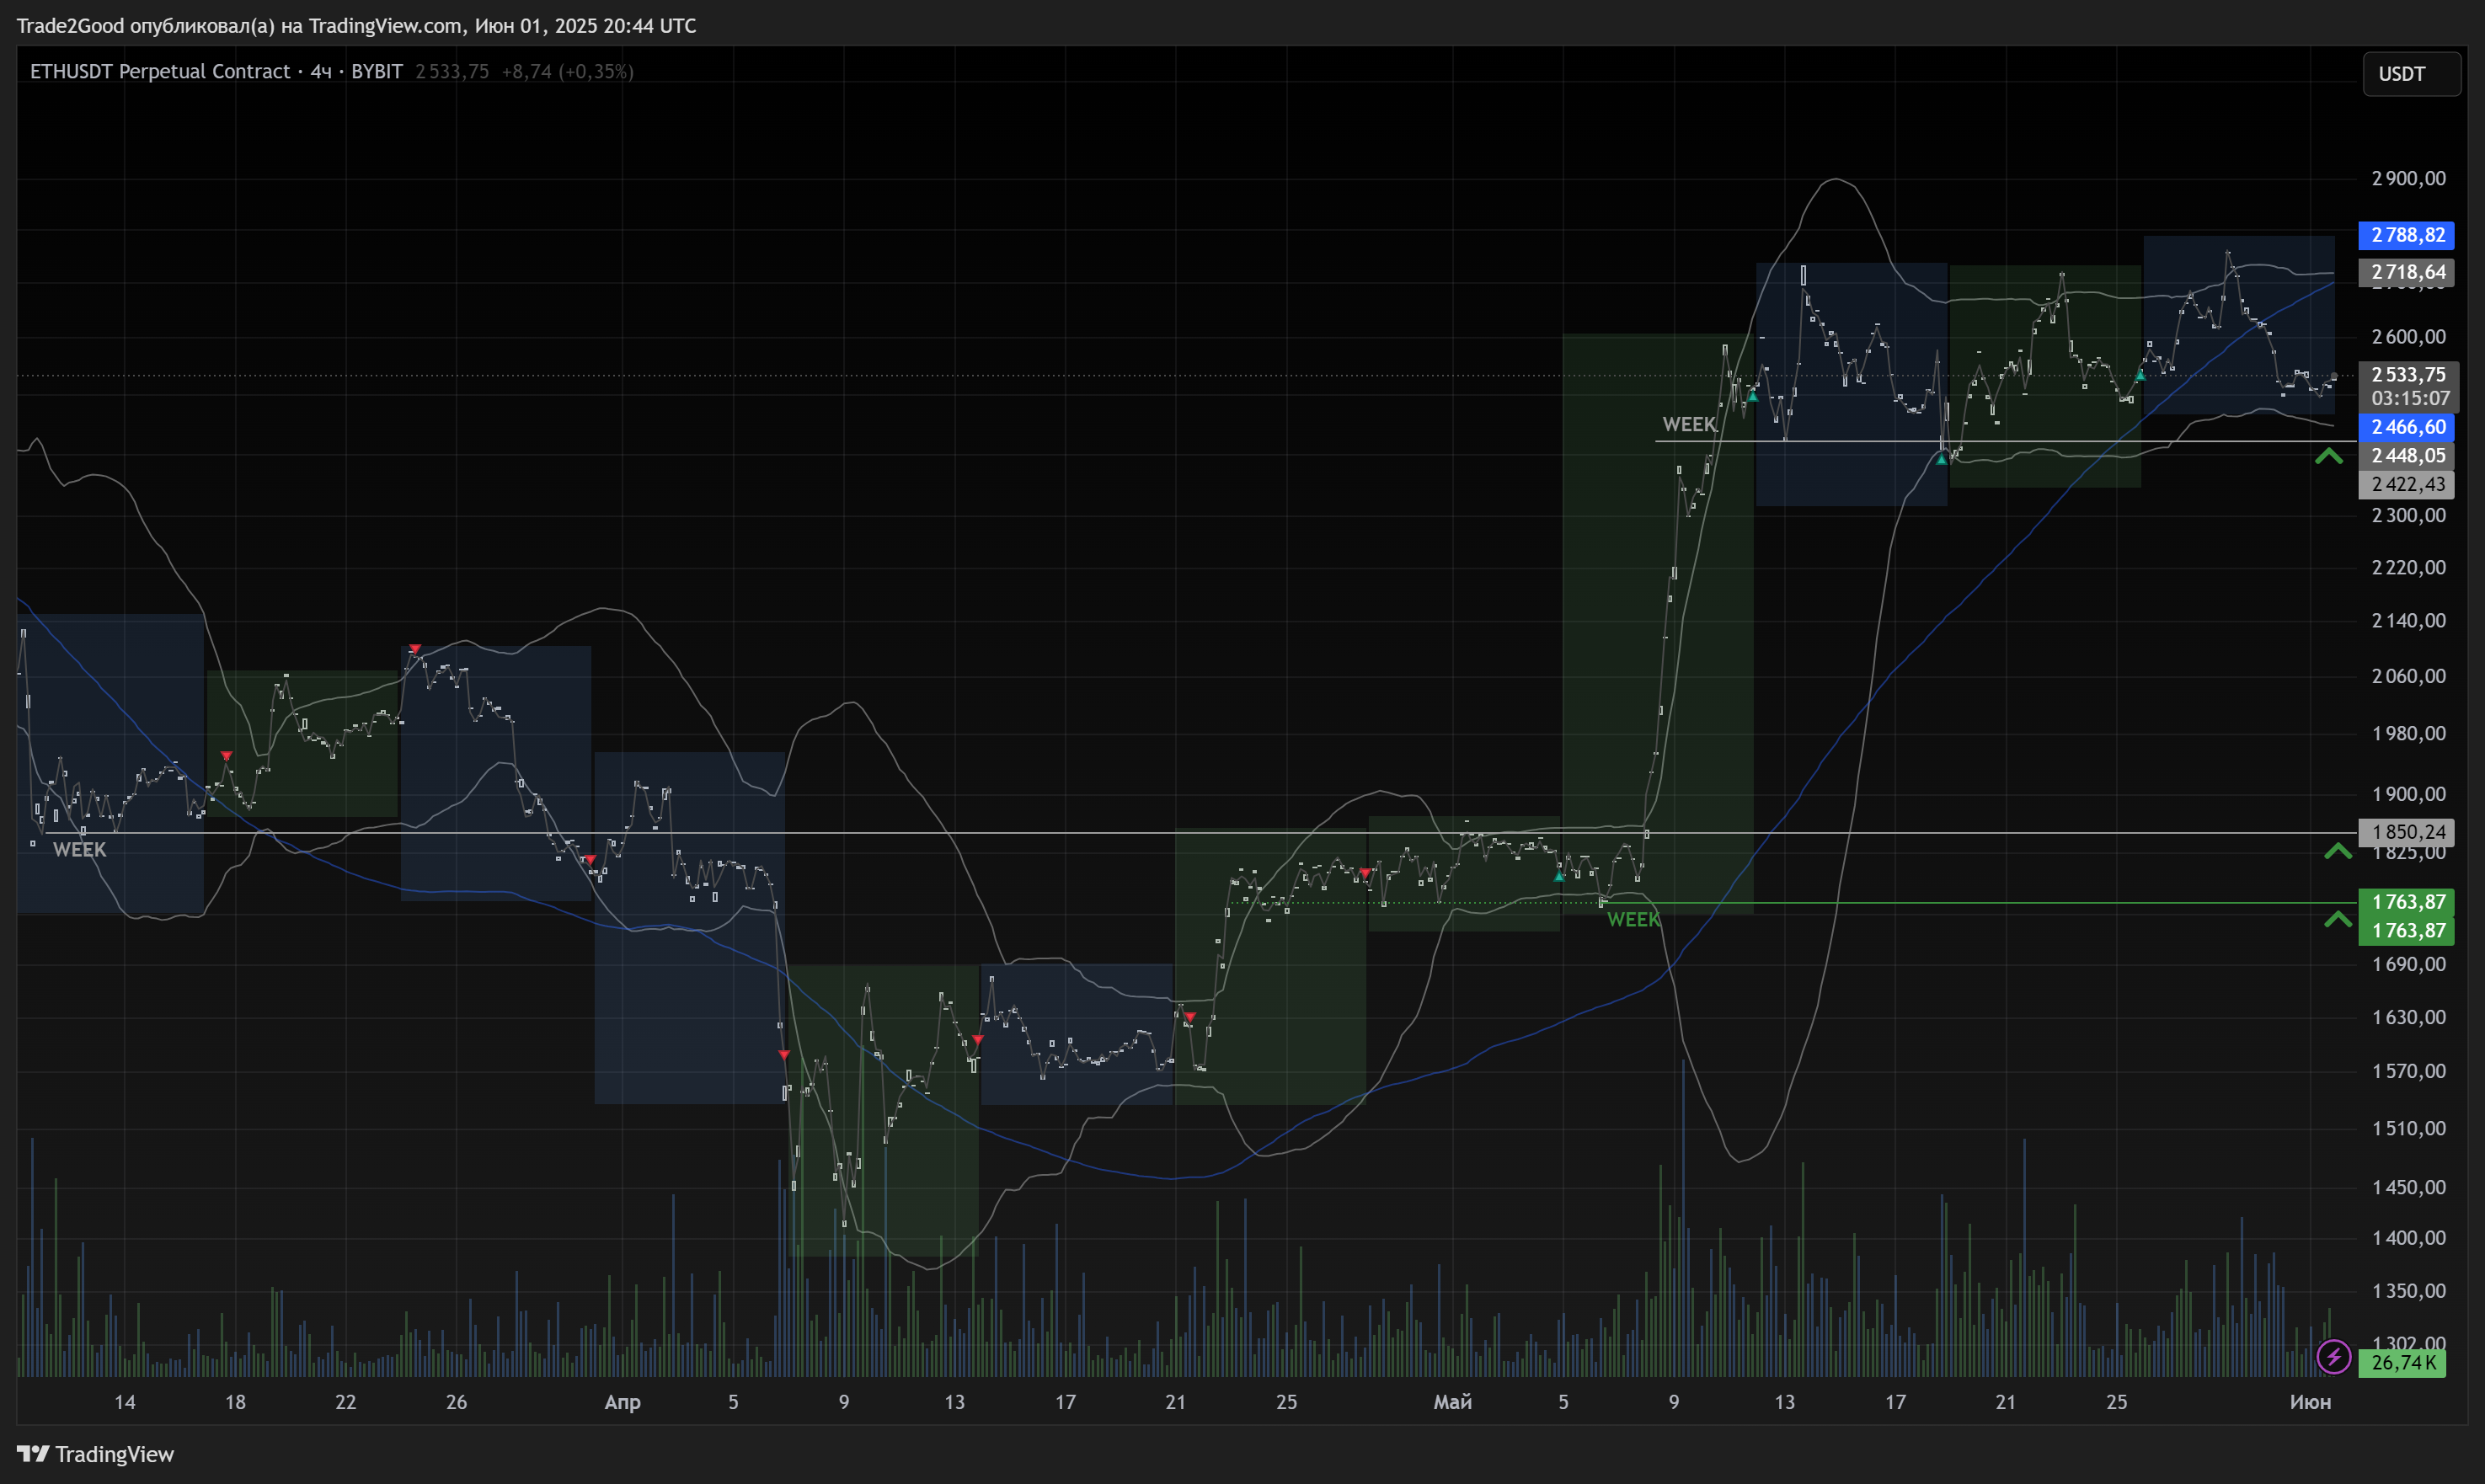
Task: Click current price label 2 533,75
Action: [x=2408, y=375]
